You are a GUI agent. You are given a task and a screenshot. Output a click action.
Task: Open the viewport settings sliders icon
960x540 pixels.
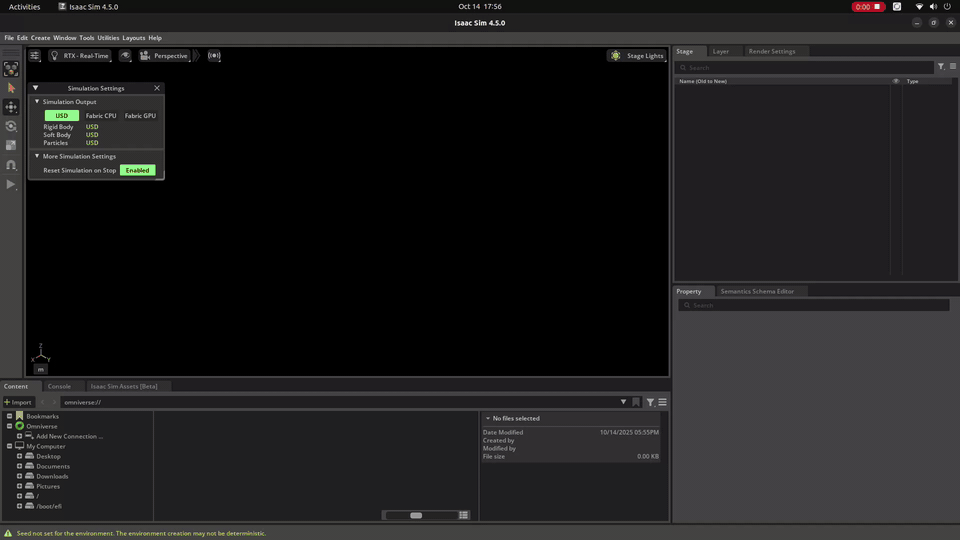point(35,56)
